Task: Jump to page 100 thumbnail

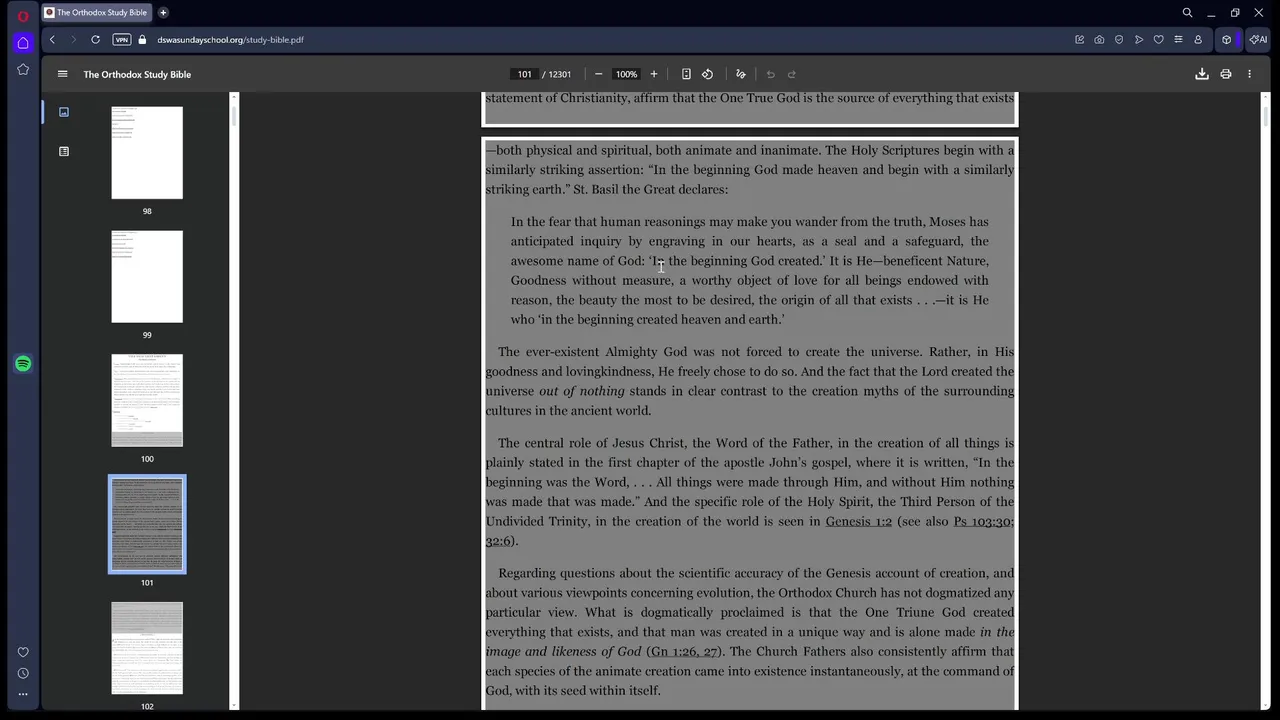Action: click(147, 400)
